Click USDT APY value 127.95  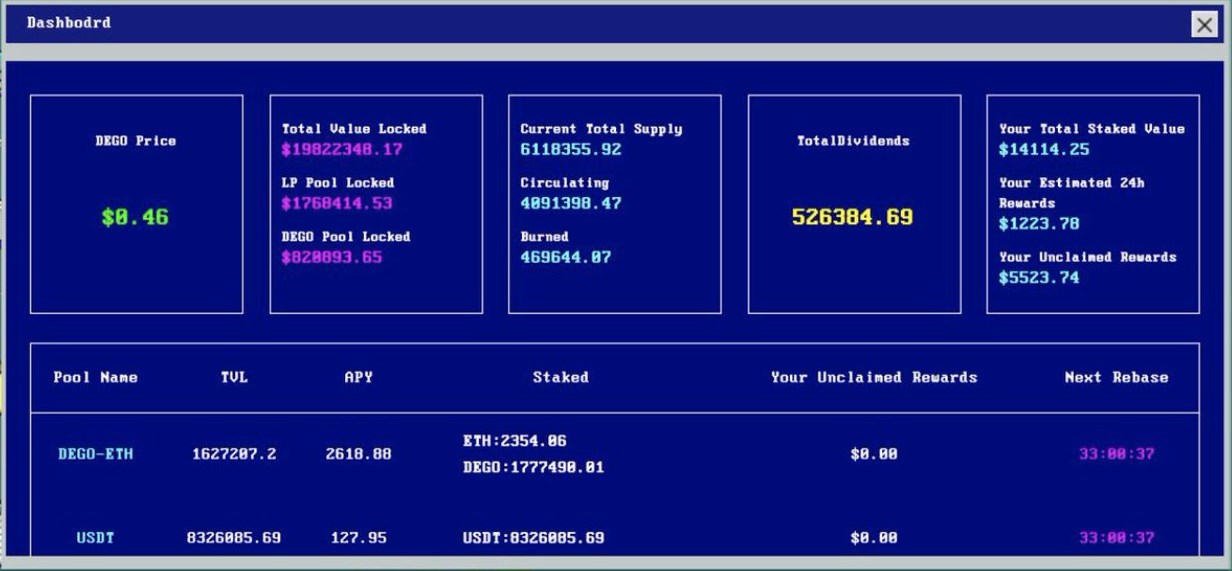pyautogui.click(x=358, y=538)
